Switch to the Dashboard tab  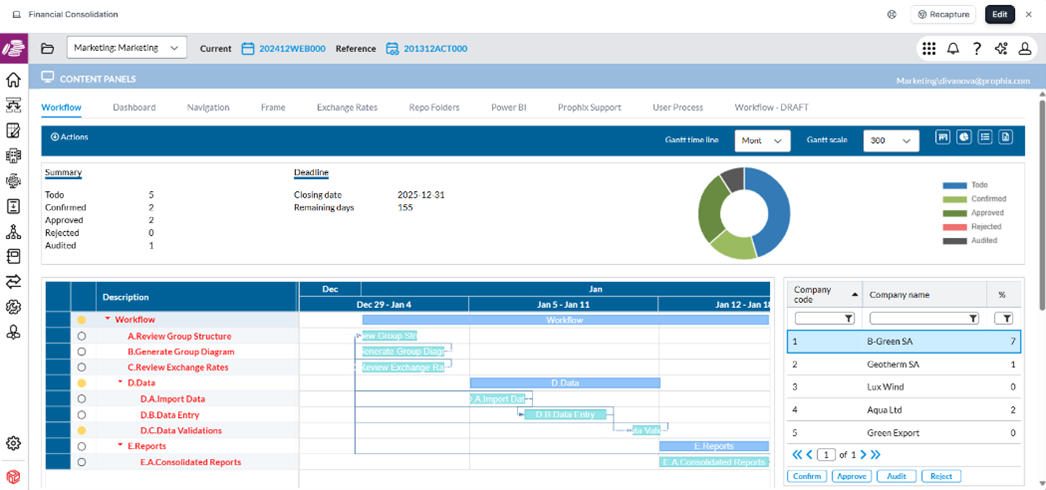point(134,107)
